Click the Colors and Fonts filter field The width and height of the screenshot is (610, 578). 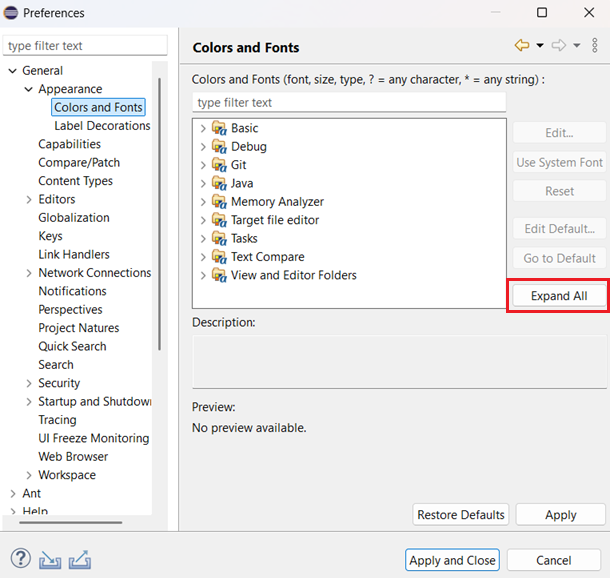click(349, 102)
